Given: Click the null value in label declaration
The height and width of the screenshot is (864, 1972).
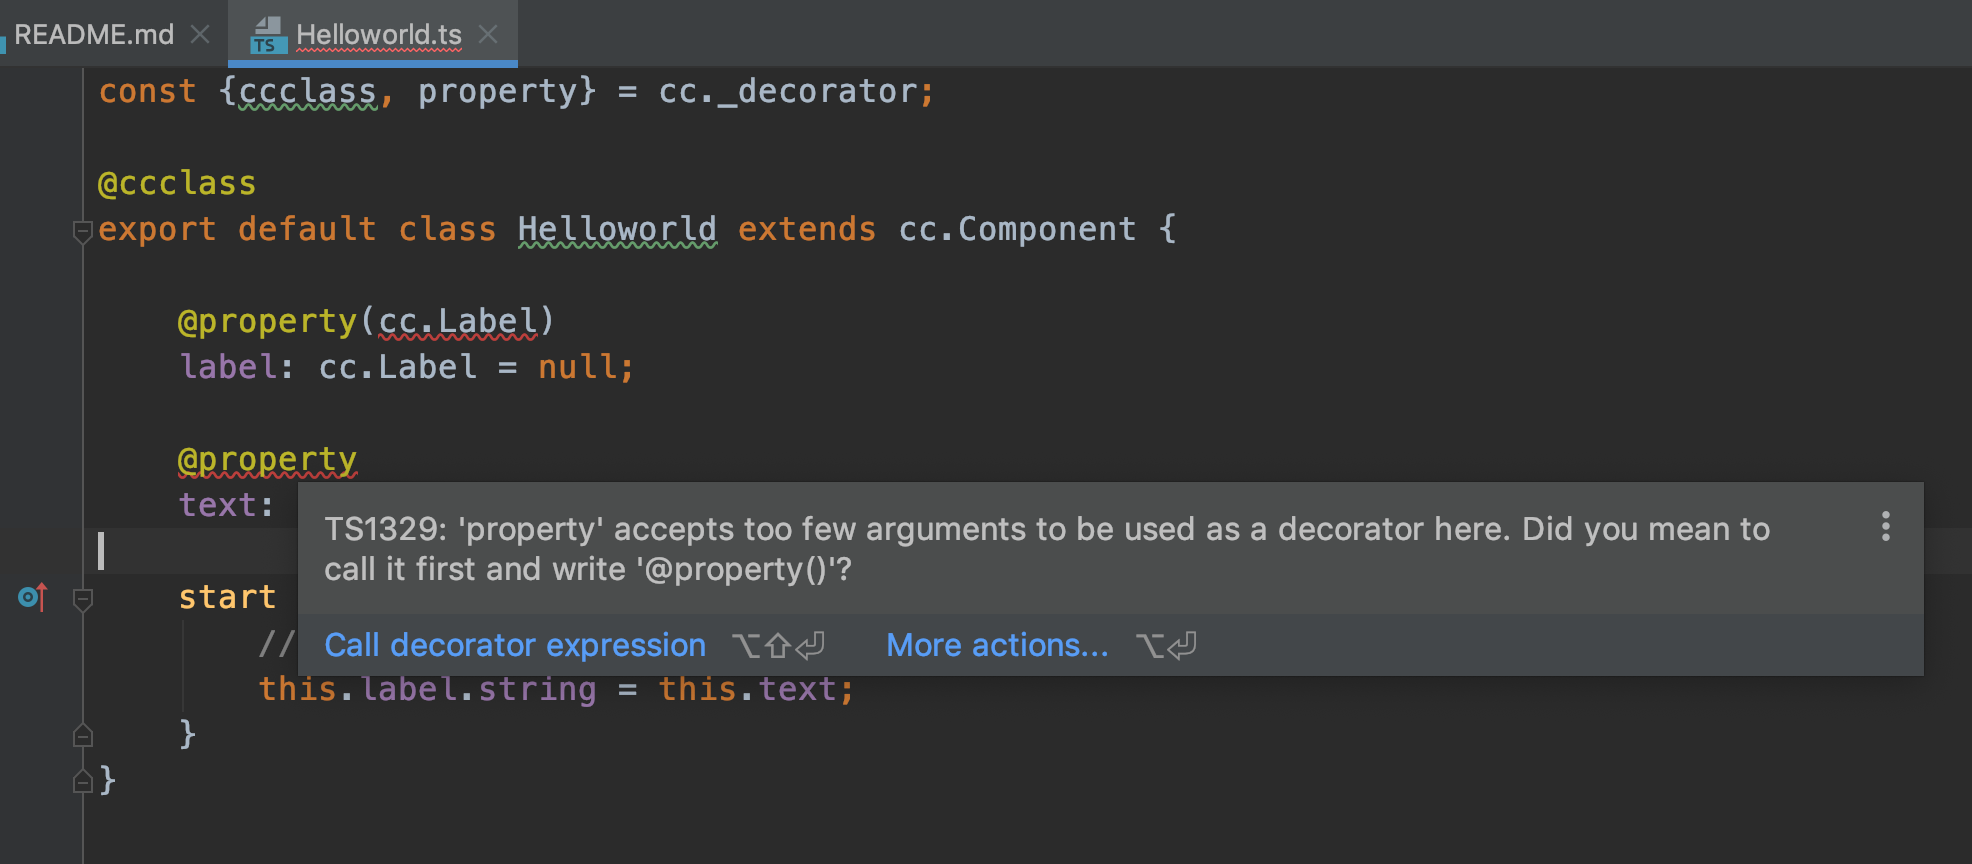Looking at the screenshot, I should 577,368.
